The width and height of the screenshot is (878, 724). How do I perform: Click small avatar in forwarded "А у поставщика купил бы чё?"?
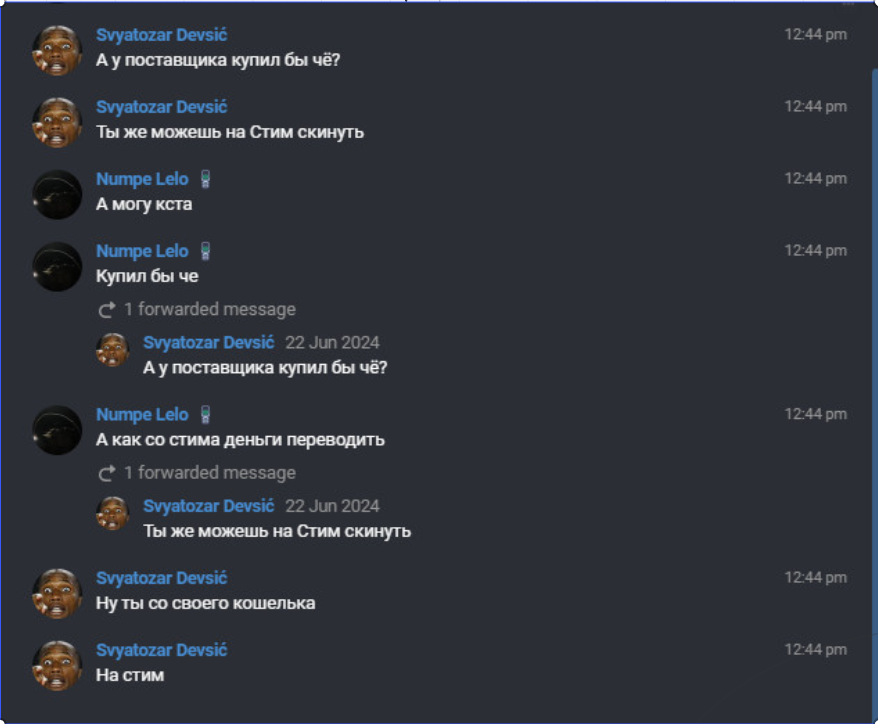click(112, 350)
